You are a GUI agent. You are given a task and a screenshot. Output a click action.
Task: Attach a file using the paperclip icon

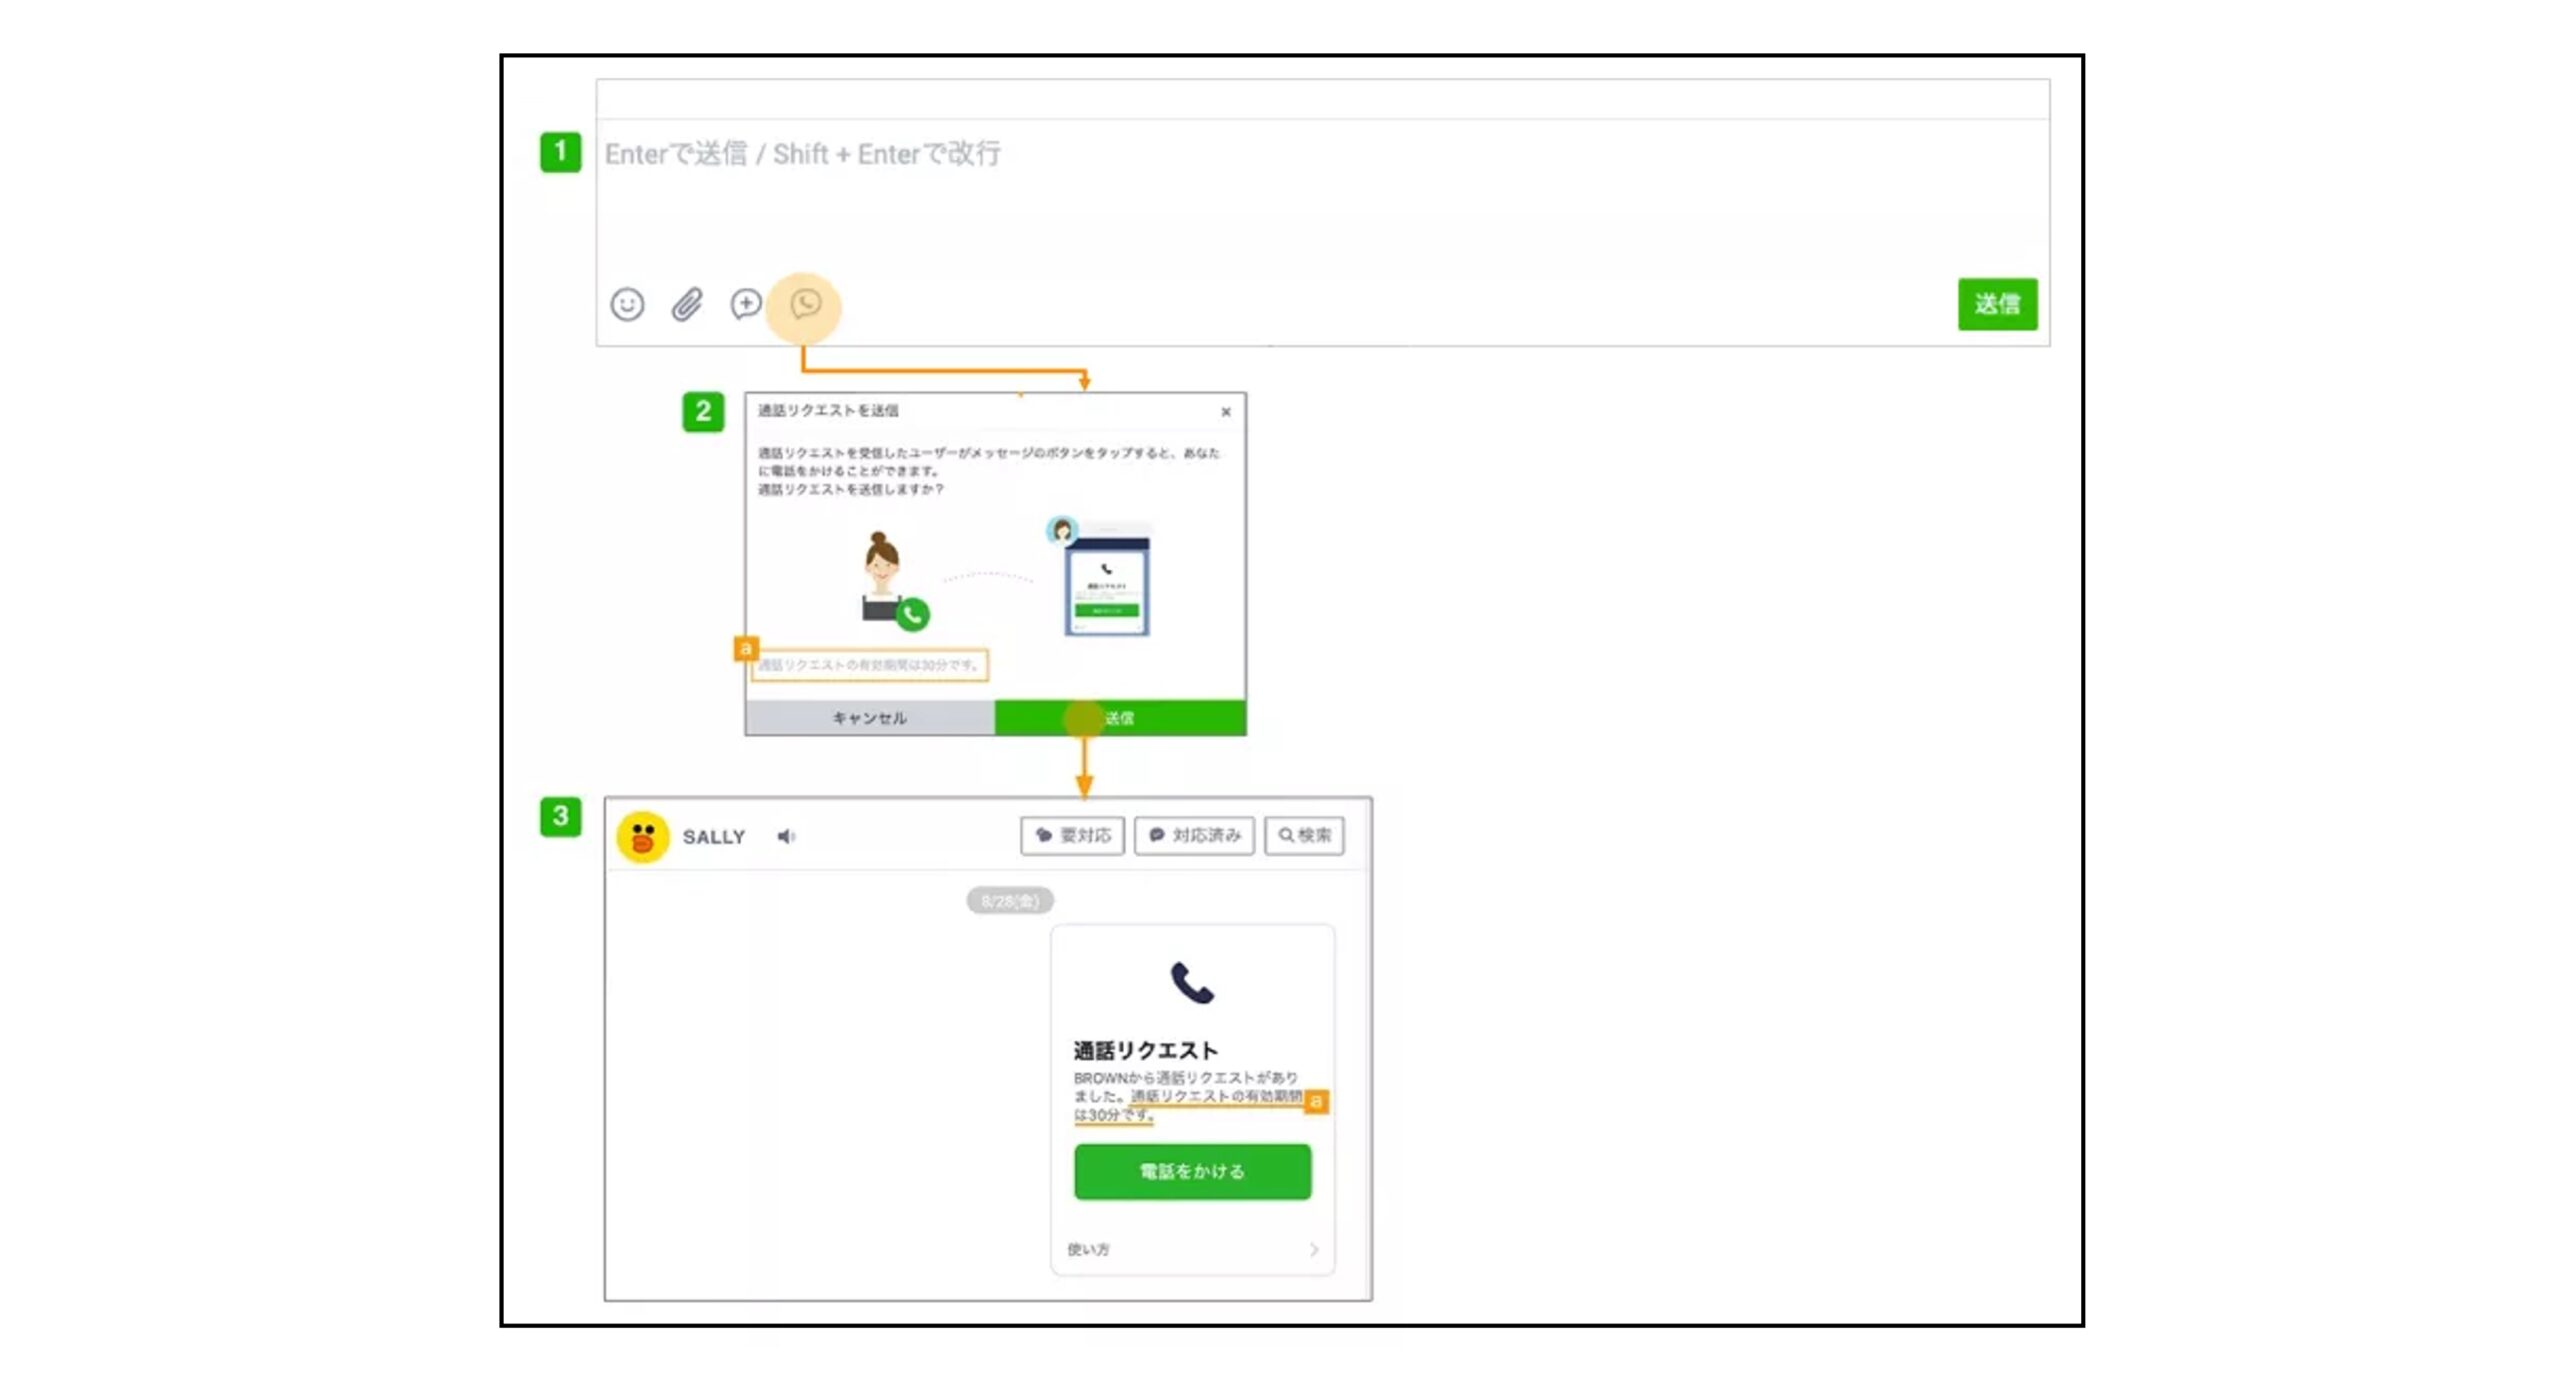(685, 306)
